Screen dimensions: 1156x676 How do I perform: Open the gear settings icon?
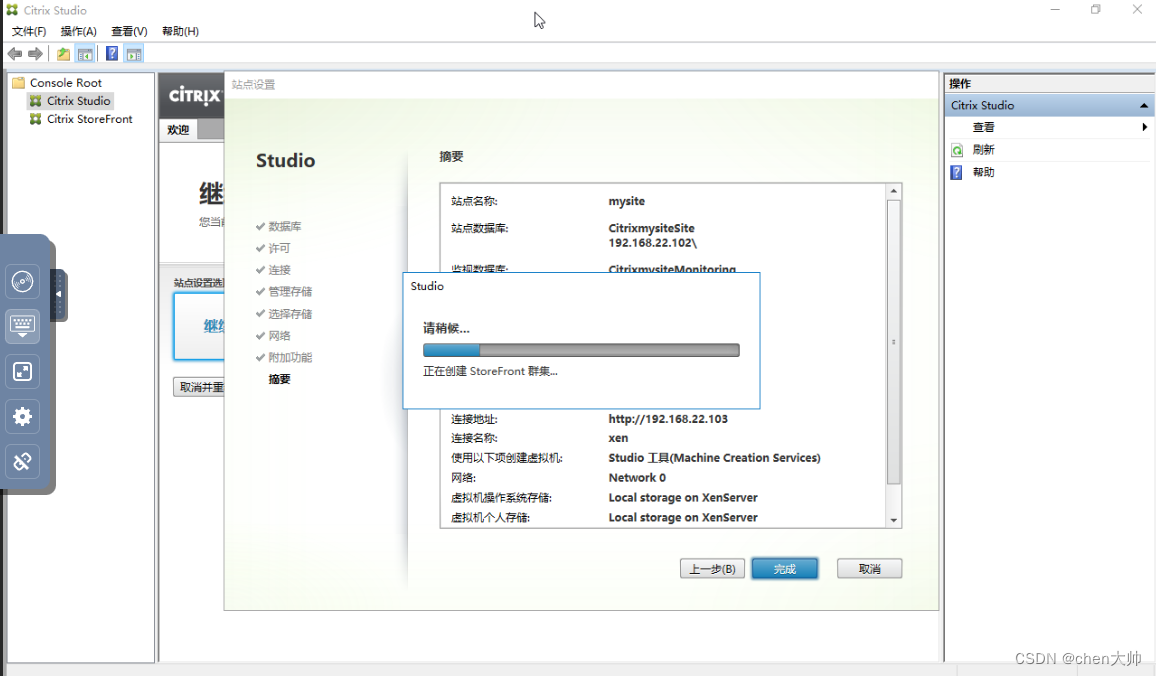click(22, 417)
